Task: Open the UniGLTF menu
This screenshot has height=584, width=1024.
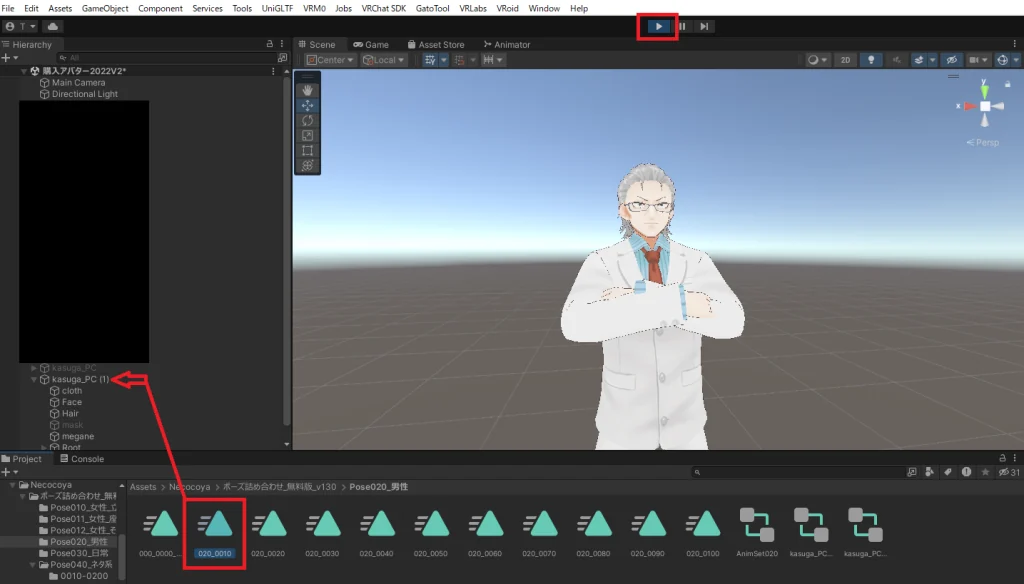Action: coord(277,8)
